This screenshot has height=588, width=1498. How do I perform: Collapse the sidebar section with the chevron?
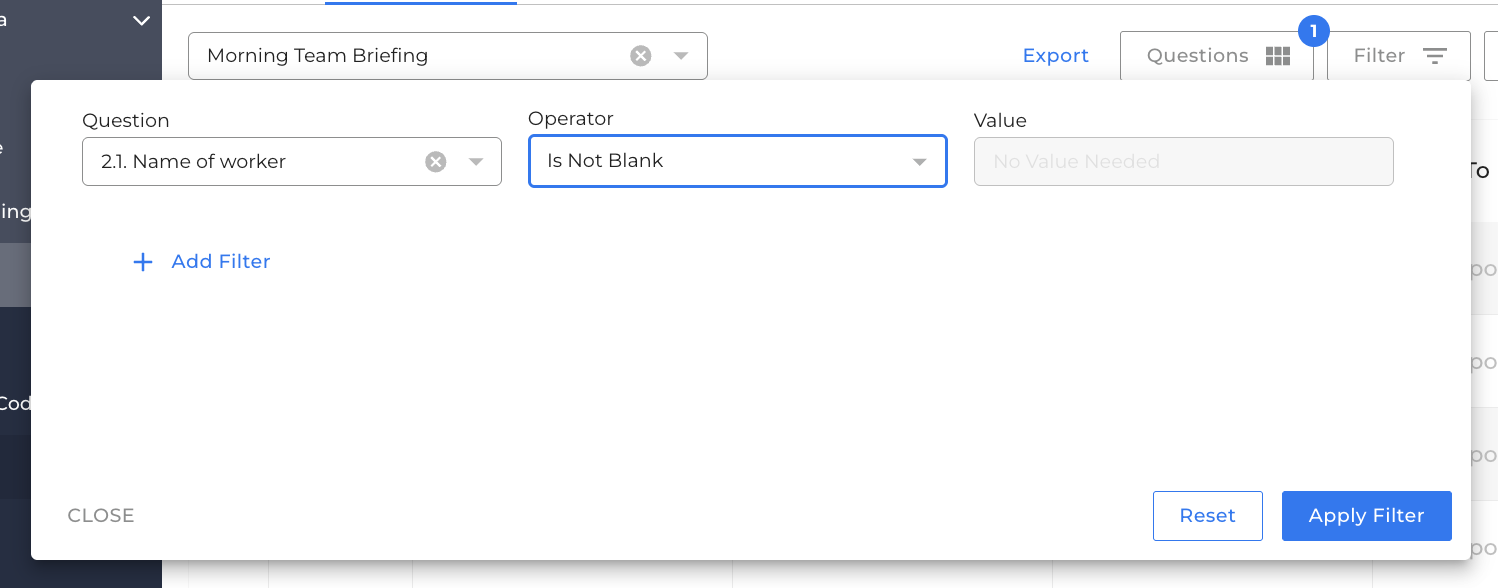click(141, 20)
